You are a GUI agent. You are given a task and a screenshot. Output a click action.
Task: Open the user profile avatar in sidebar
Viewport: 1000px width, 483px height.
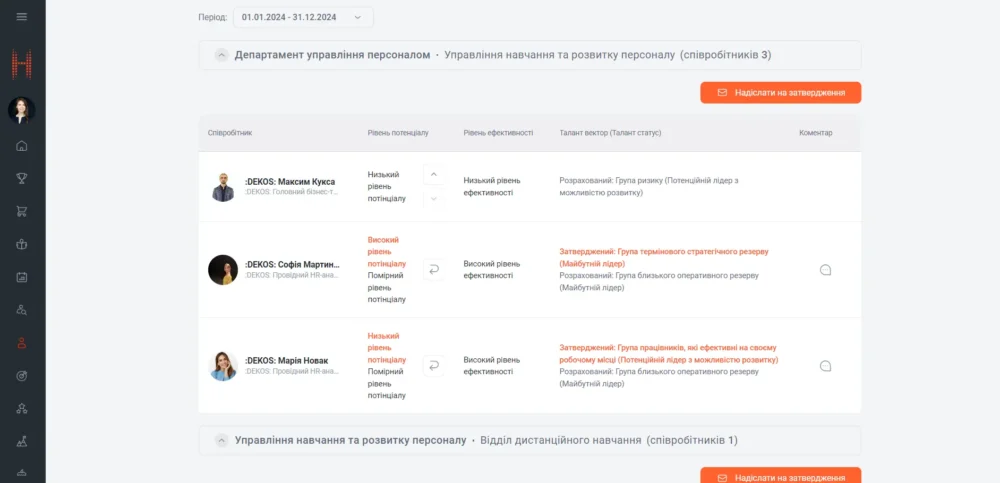22,110
